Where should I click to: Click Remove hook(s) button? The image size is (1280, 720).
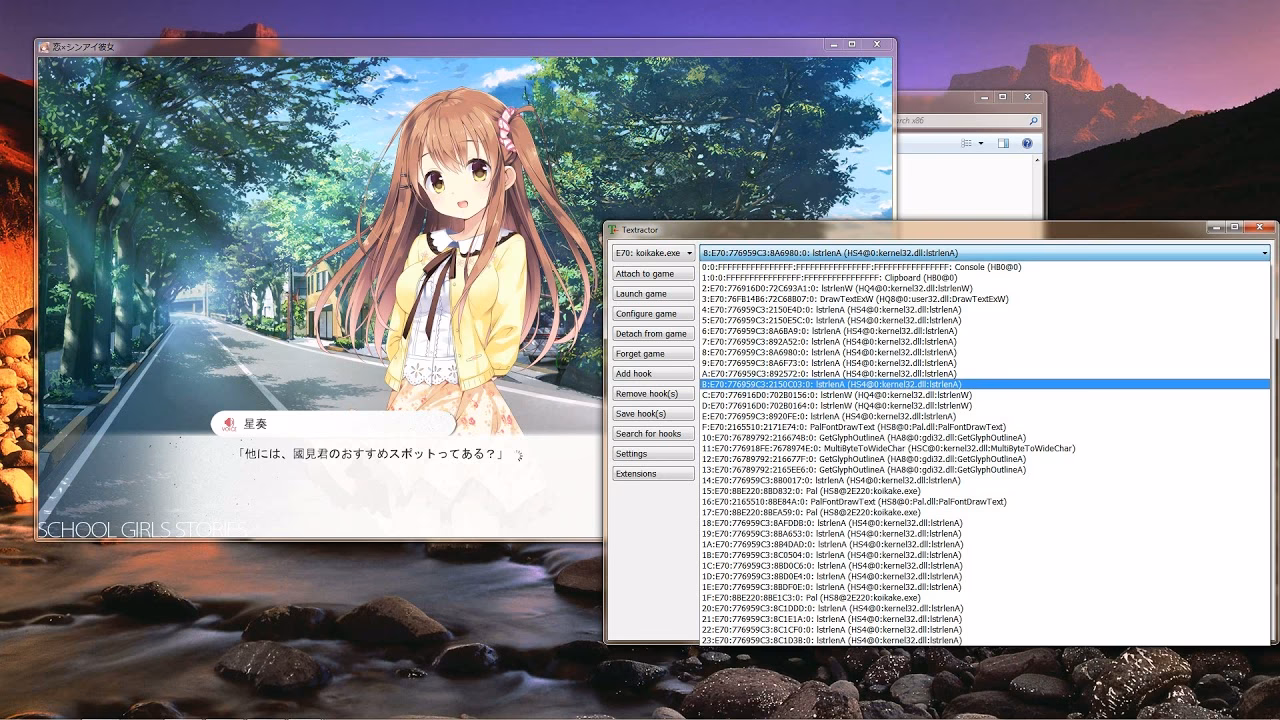point(654,394)
